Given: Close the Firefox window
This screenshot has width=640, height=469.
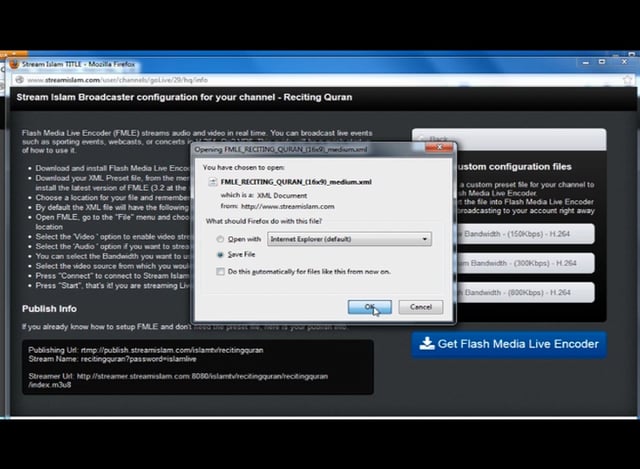Looking at the screenshot, I should 624,62.
